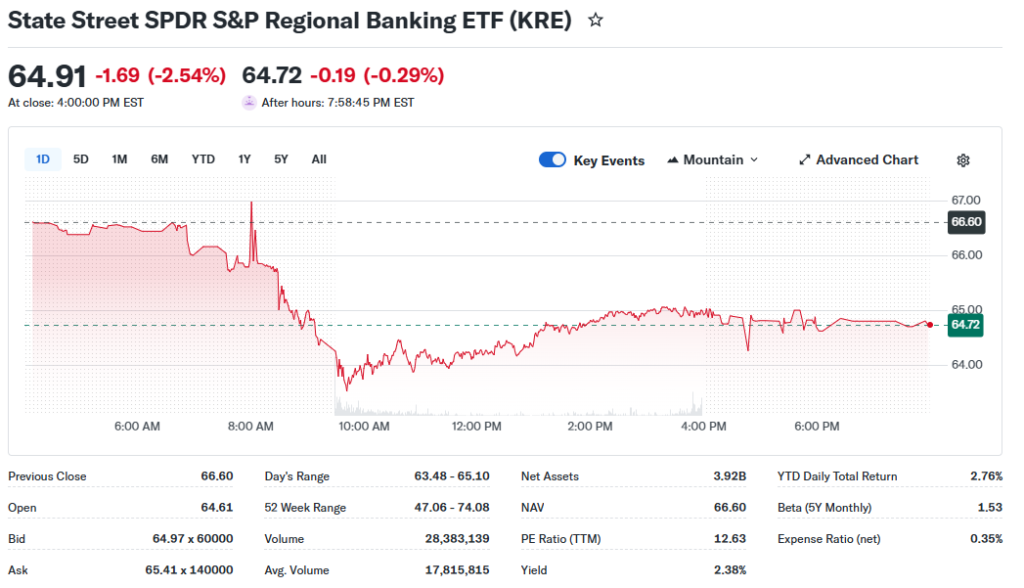The width and height of the screenshot is (1024, 588).
Task: Toggle the Key Events switch
Action: (552, 160)
